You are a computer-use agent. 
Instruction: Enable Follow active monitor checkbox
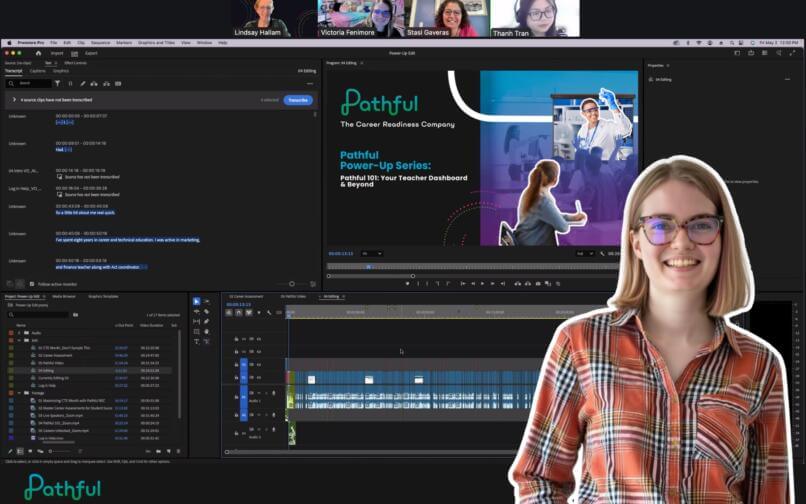point(31,284)
